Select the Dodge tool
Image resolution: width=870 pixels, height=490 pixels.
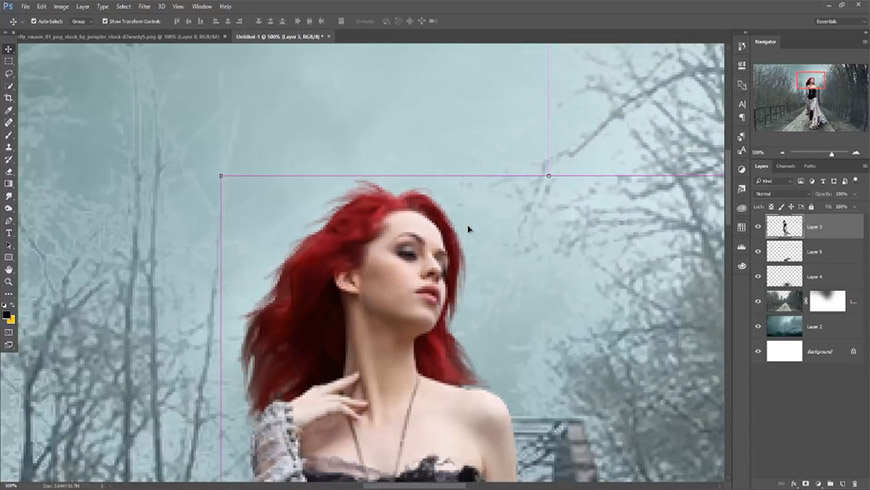(8, 208)
